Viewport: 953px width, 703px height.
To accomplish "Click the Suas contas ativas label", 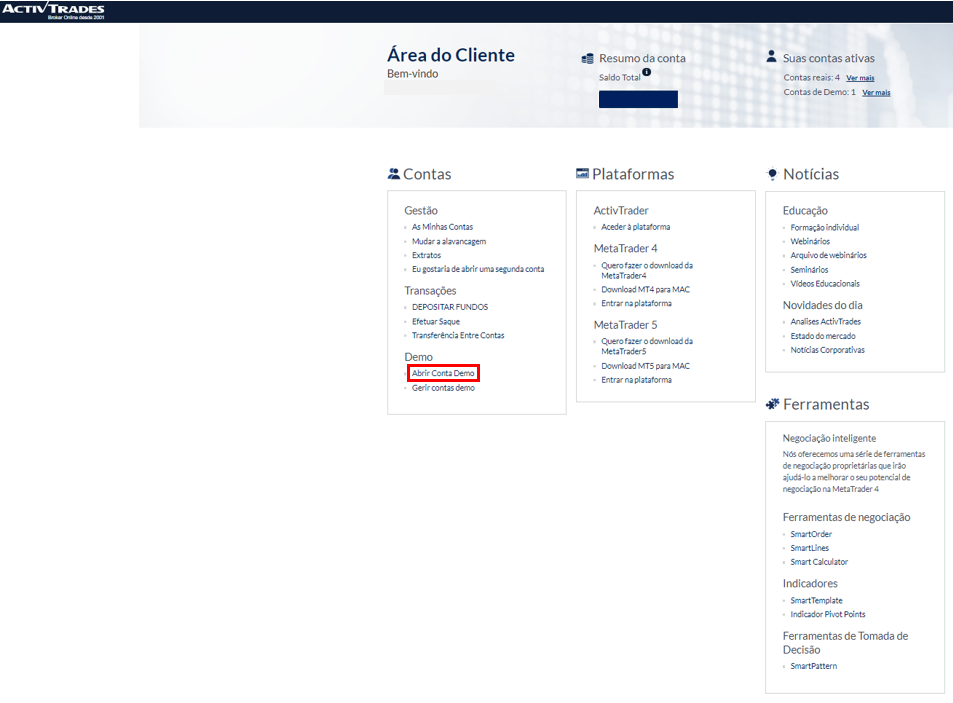I will tap(828, 58).
